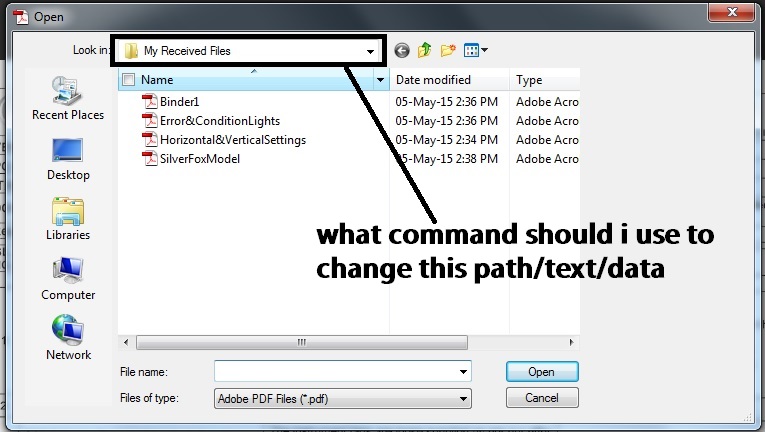
Task: Go up one folder level
Action: [424, 50]
